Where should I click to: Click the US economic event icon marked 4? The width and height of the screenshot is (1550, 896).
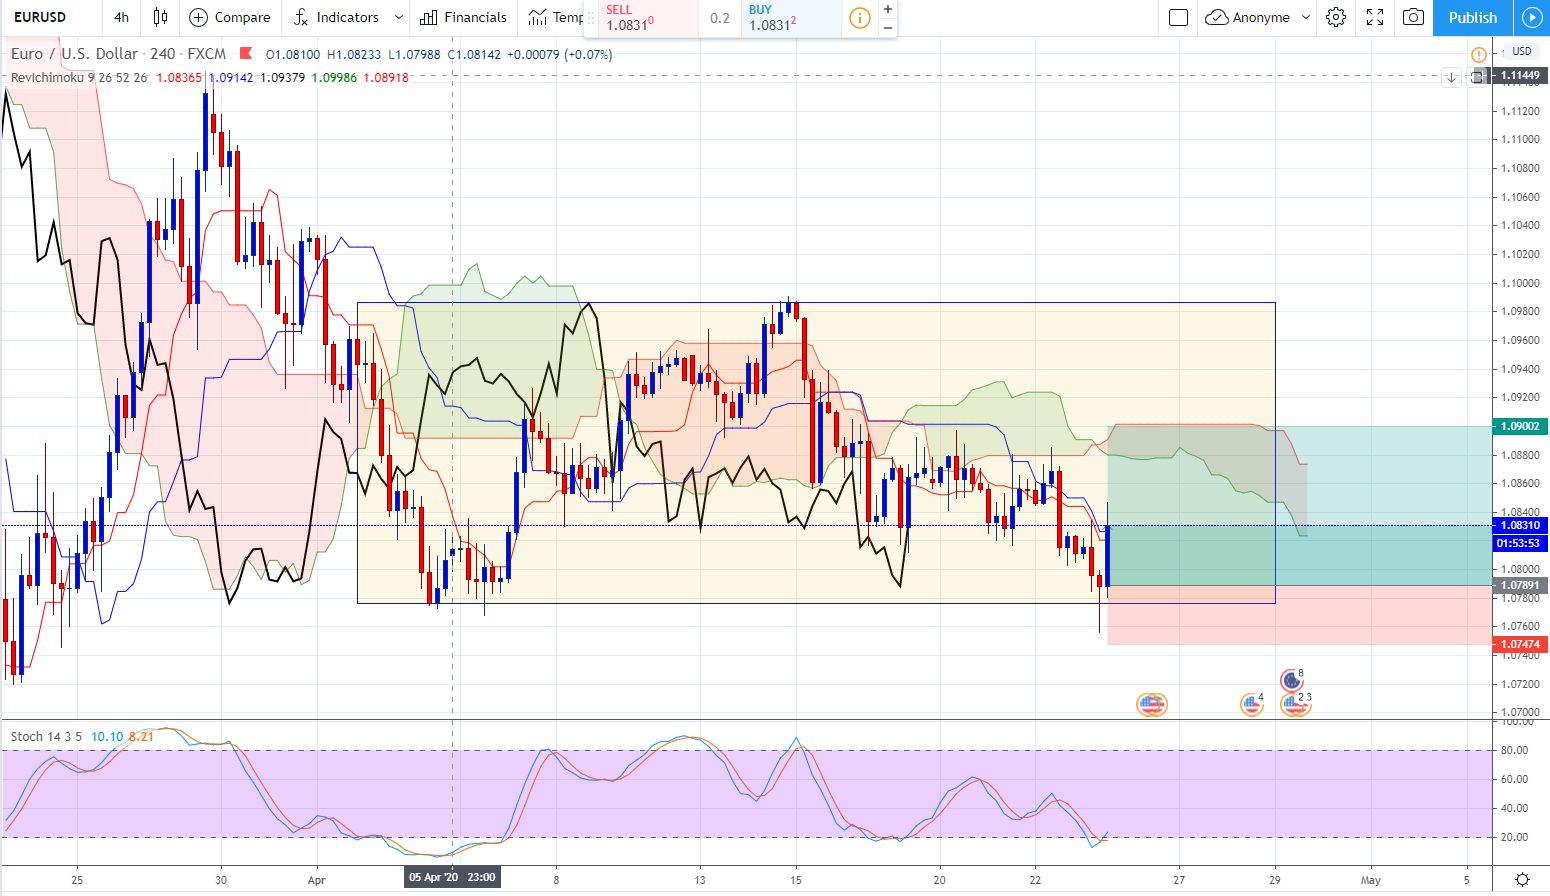click(1251, 704)
